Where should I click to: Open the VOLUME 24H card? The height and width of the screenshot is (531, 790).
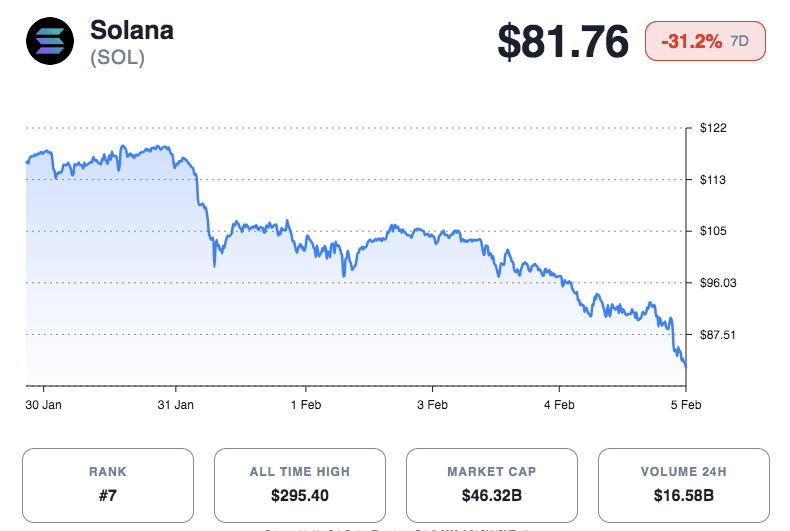coord(684,484)
